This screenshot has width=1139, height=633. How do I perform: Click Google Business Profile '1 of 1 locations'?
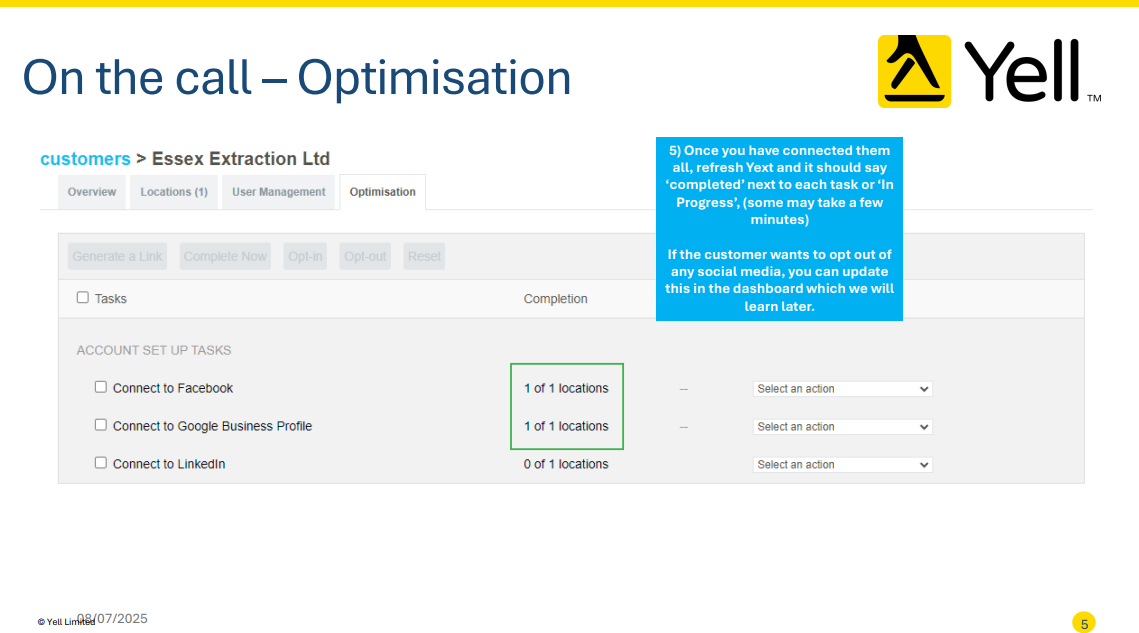click(x=566, y=426)
